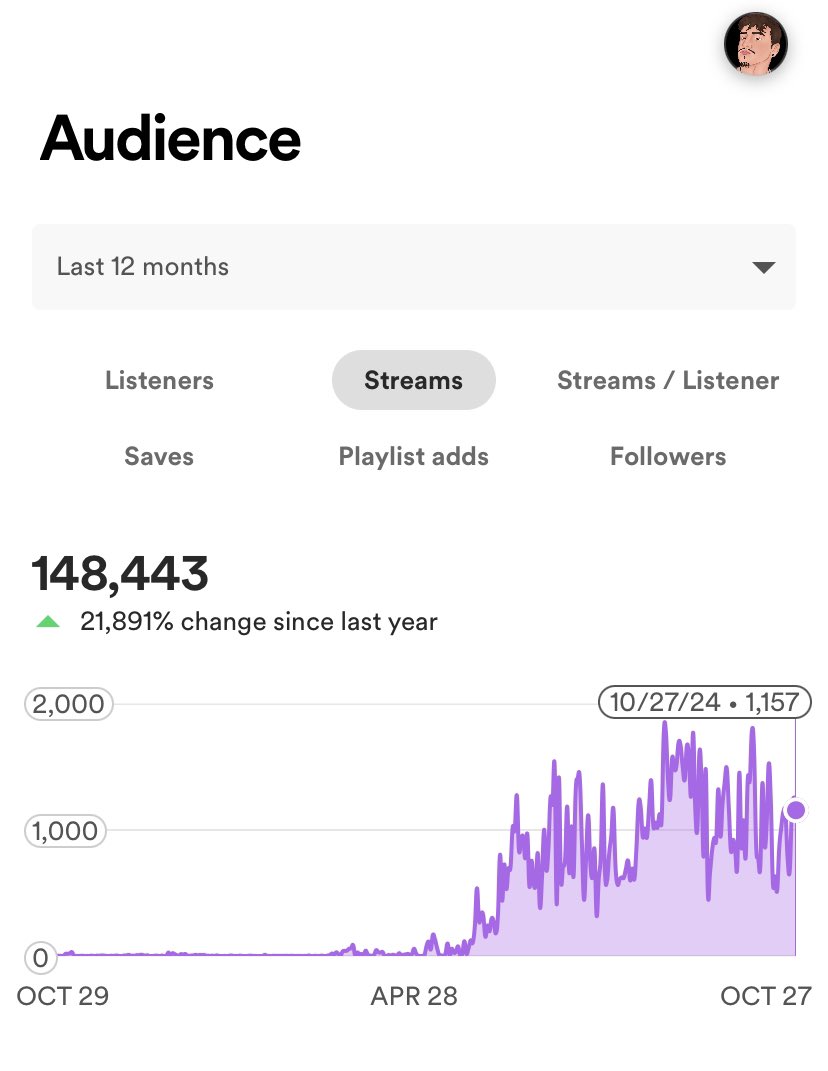Open the profile avatar menu
828x1071 pixels.
756,44
